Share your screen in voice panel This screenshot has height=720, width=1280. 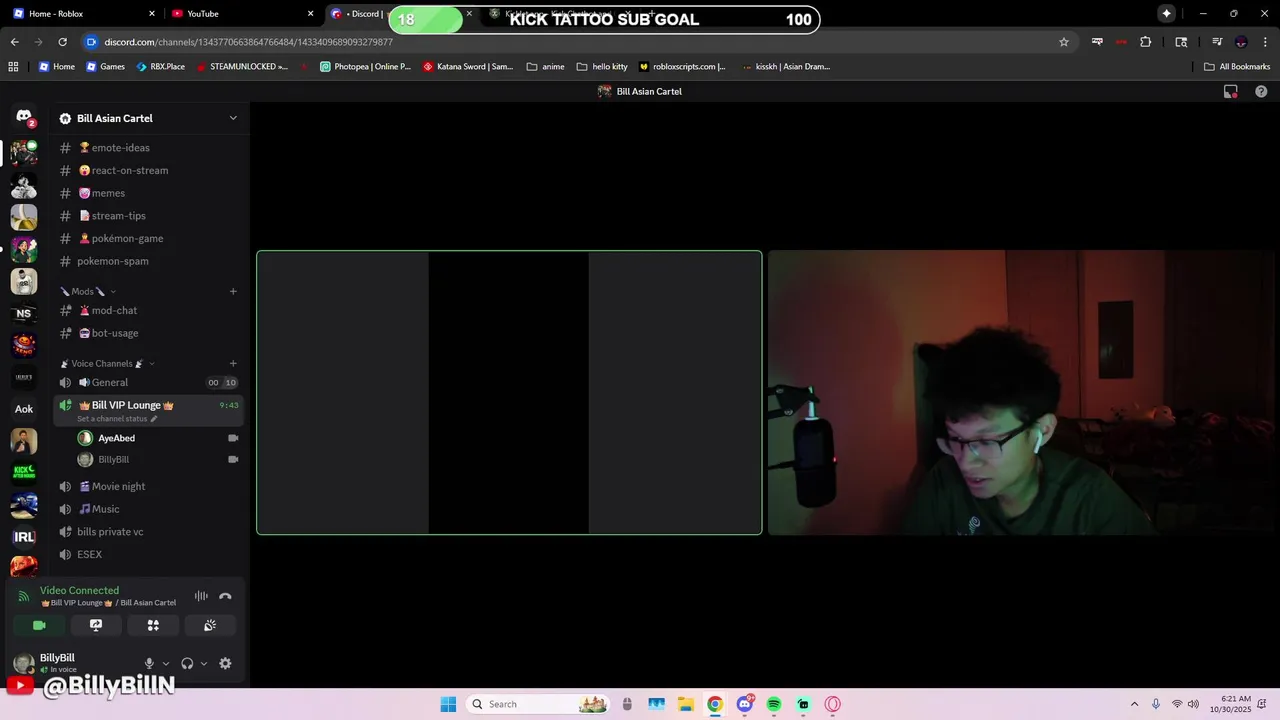[96, 625]
